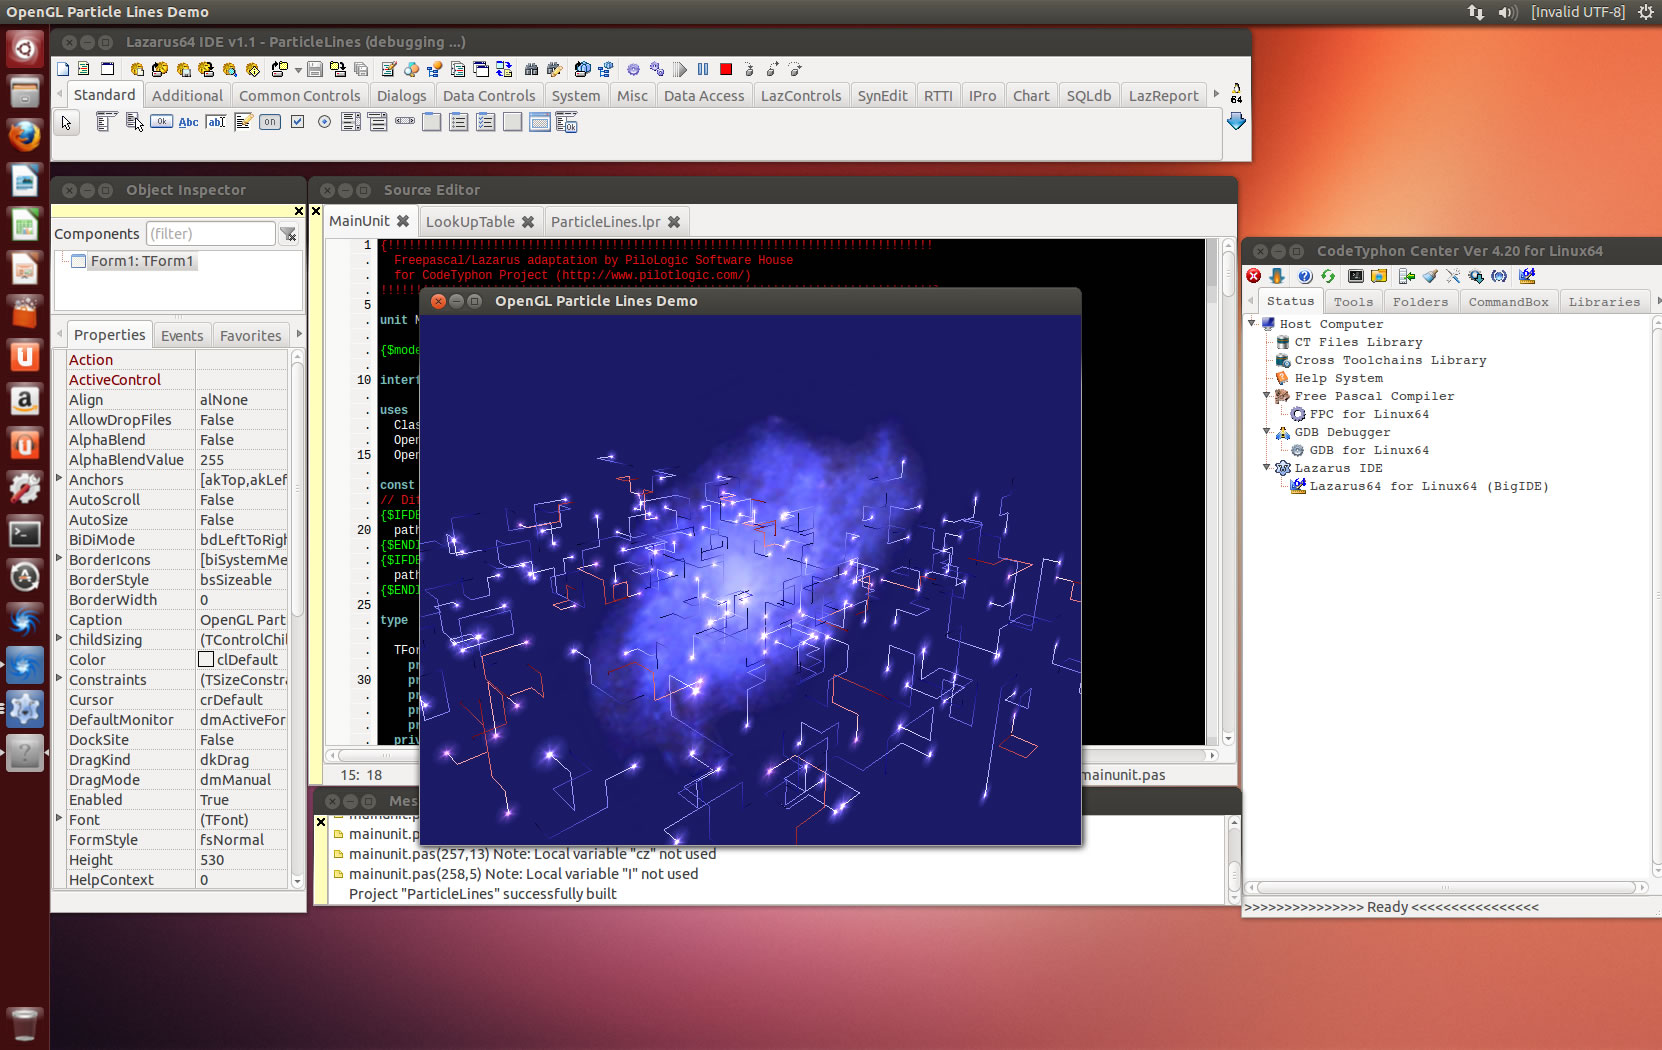The width and height of the screenshot is (1662, 1050).
Task: Click the Lazarus64 icon in CodeTyphon toolbar
Action: (1527, 276)
